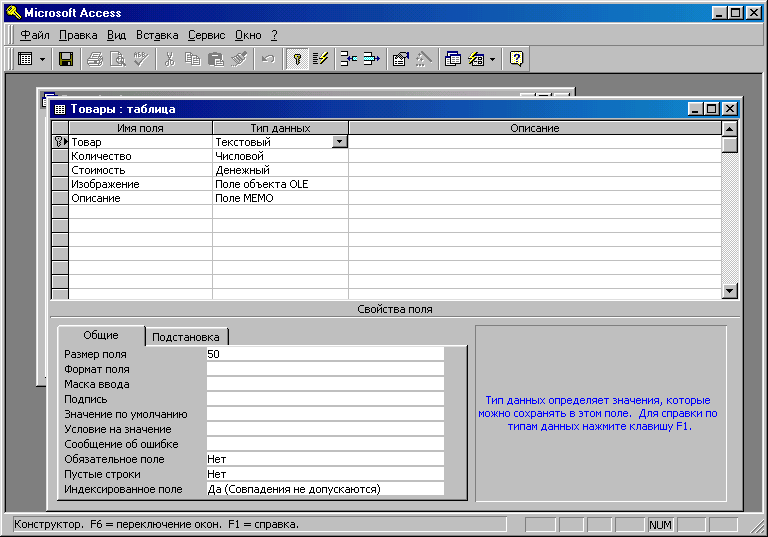Screen dimensions: 768x537
Task: Switch to the Подстановка tab
Action: (186, 337)
